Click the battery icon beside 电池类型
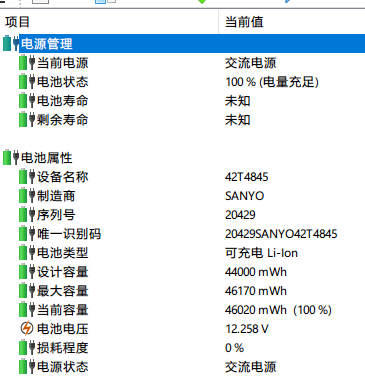The width and height of the screenshot is (365, 386). point(27,253)
